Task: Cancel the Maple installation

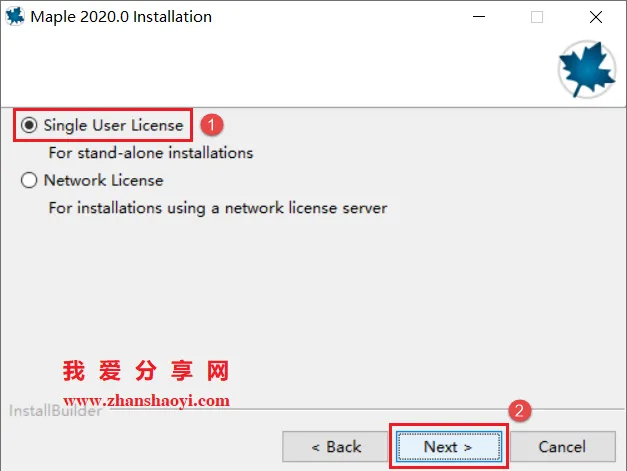Action: point(563,447)
